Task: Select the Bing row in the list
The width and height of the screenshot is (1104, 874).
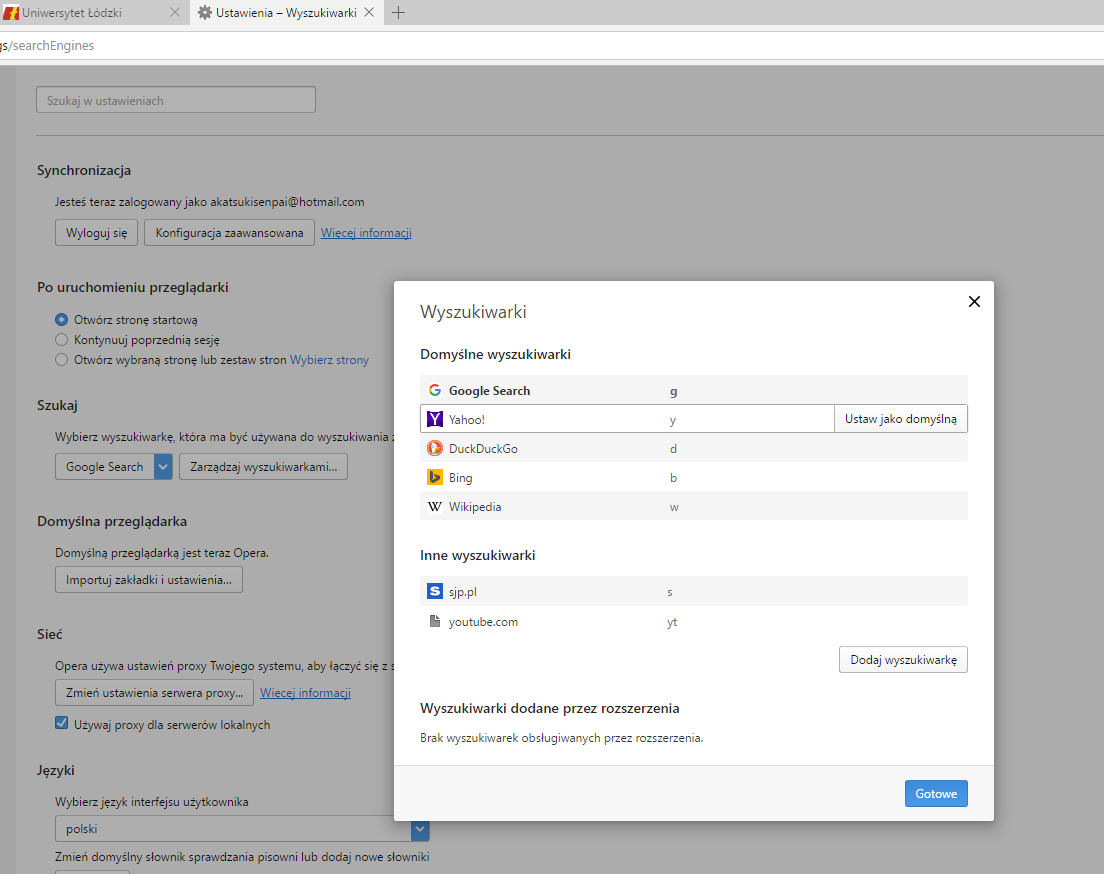Action: point(694,477)
